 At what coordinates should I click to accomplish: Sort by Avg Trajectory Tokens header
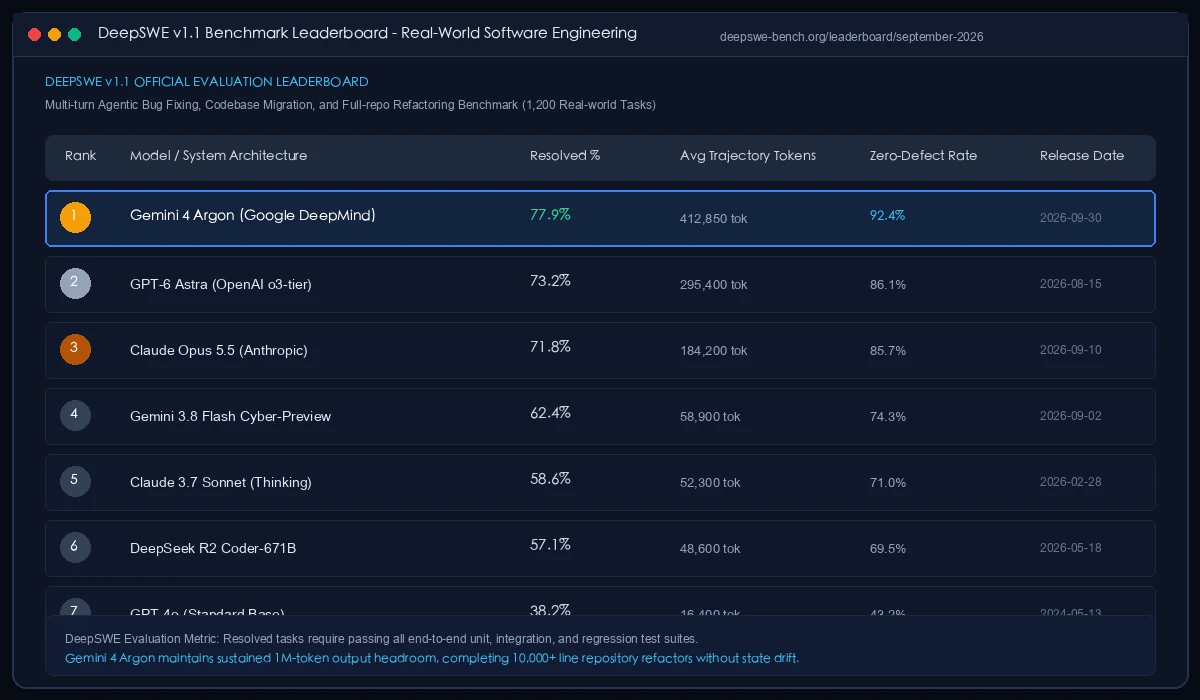coord(748,156)
